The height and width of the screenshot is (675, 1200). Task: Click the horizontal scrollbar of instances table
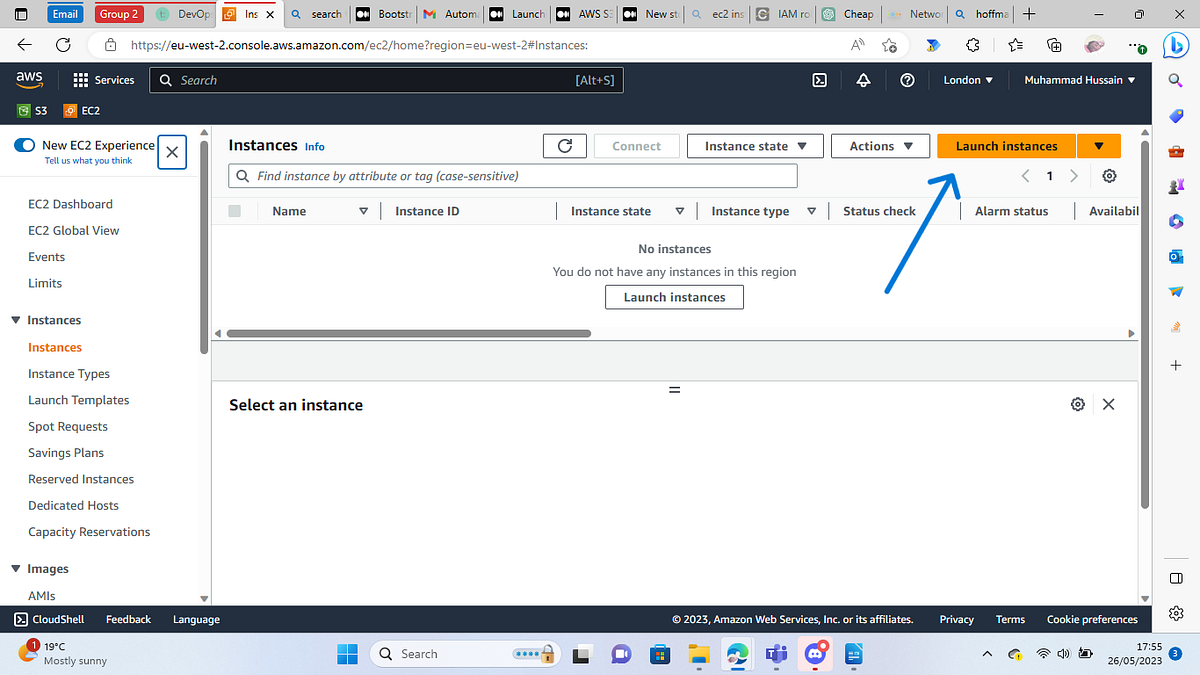409,334
